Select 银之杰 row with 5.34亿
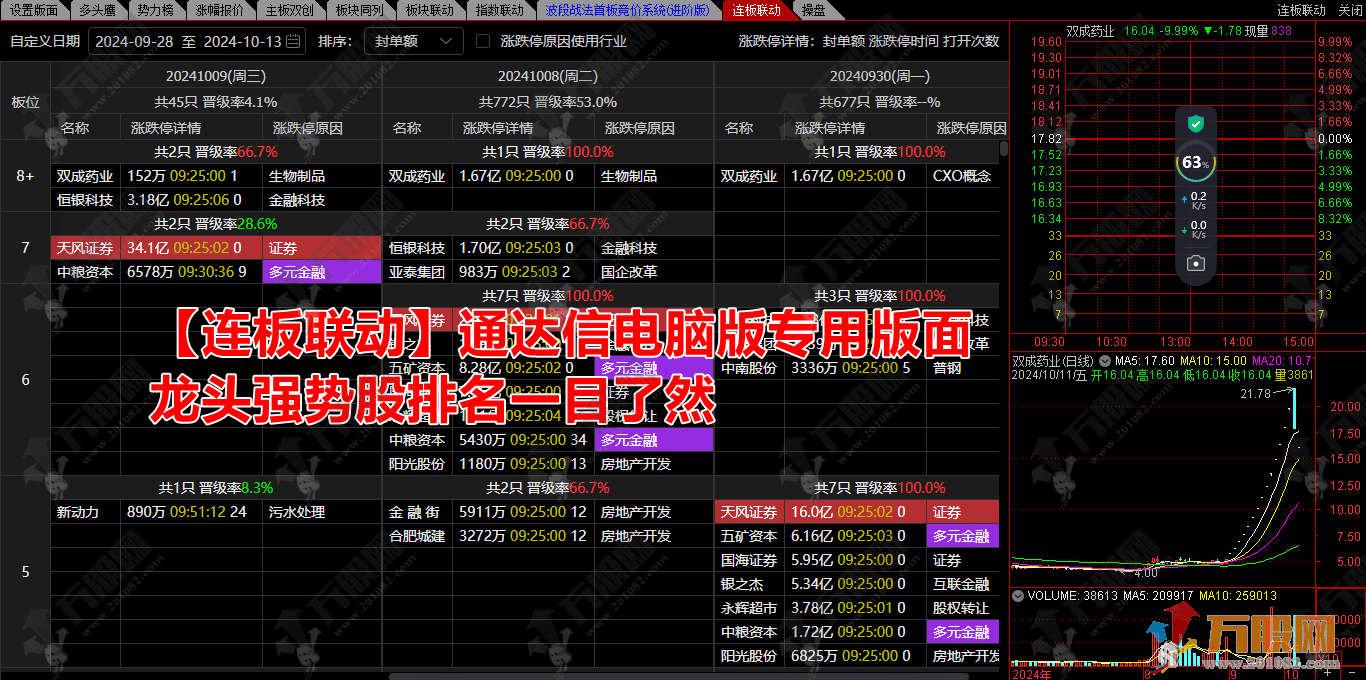Image resolution: width=1366 pixels, height=680 pixels. click(857, 584)
